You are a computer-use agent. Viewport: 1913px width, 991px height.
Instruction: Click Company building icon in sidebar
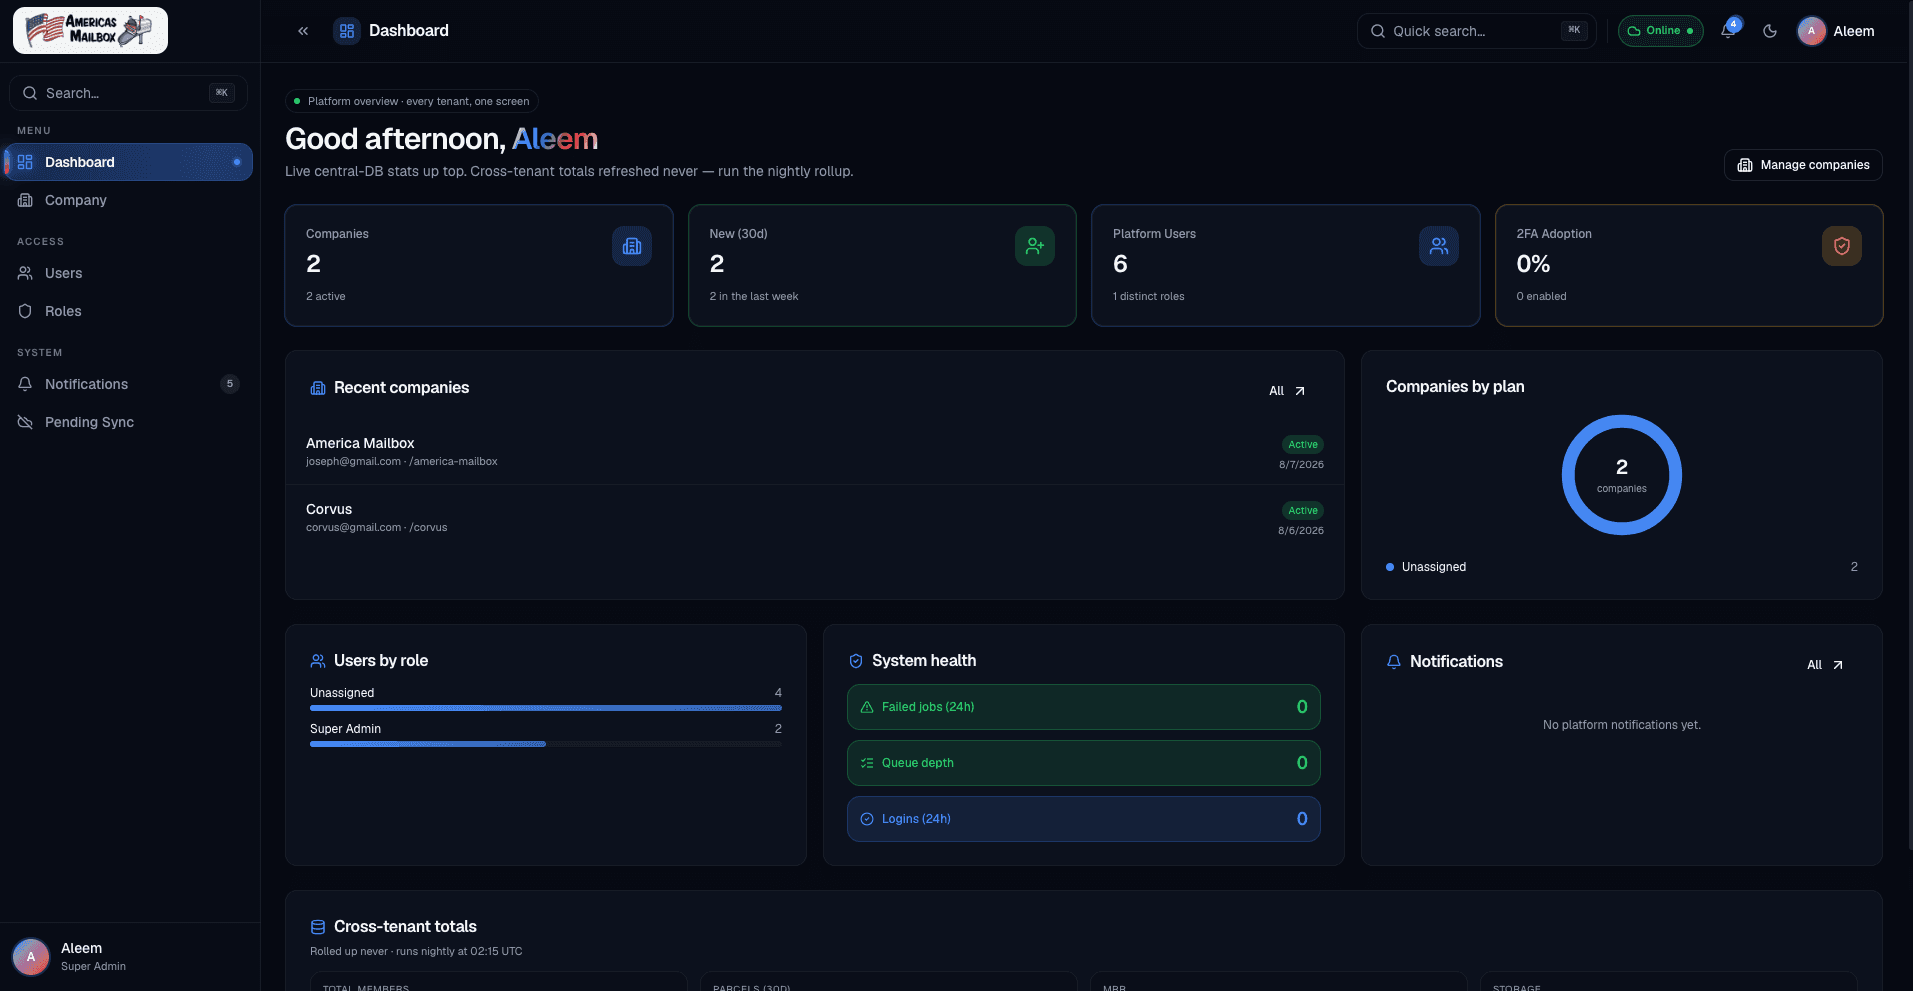[x=25, y=200]
